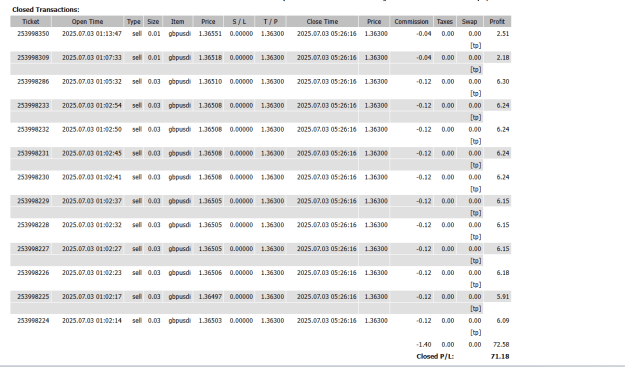Image resolution: width=625 pixels, height=367 pixels.
Task: Click open time 2025.07.03 01:02:50
Action: [x=92, y=130]
